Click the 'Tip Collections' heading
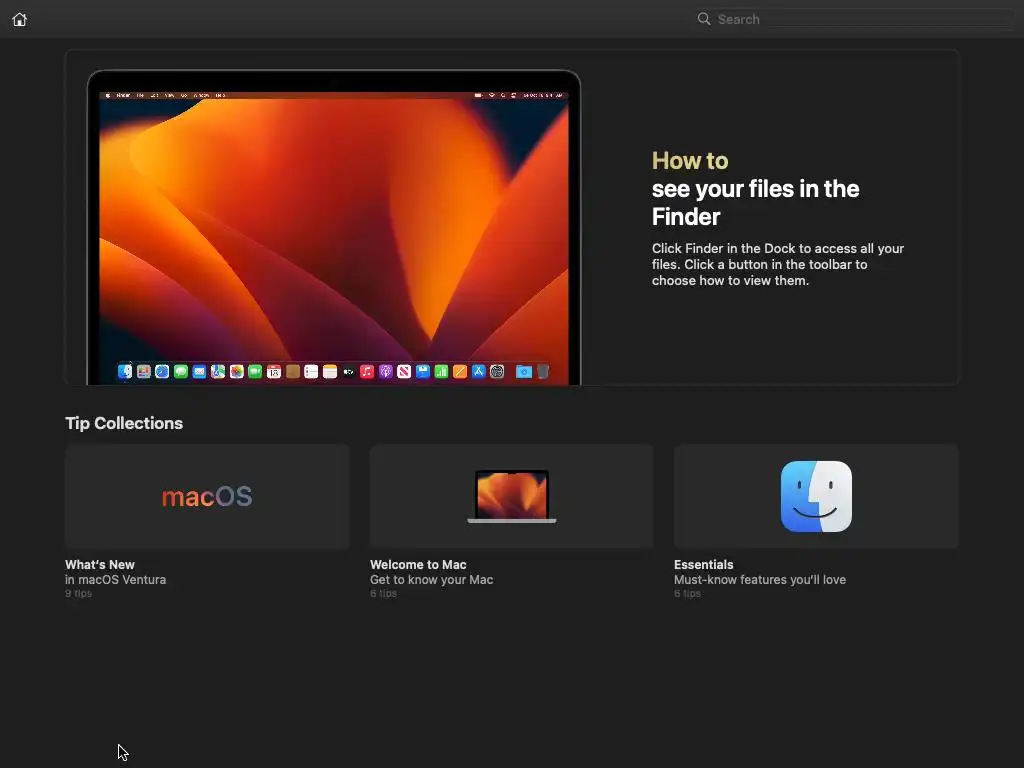 (124, 423)
